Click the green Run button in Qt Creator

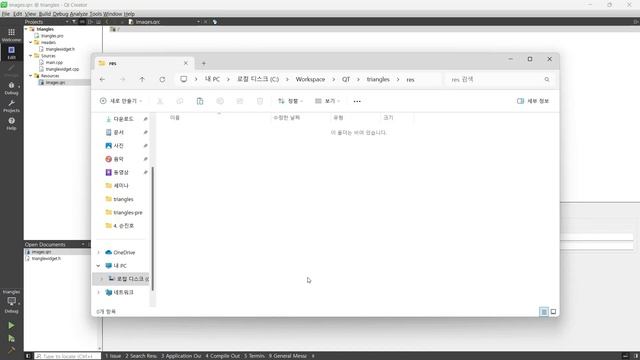coord(11,325)
